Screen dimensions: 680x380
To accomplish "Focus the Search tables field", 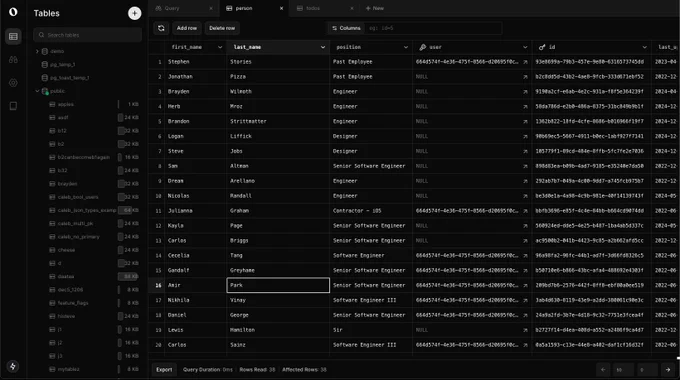I will point(88,35).
